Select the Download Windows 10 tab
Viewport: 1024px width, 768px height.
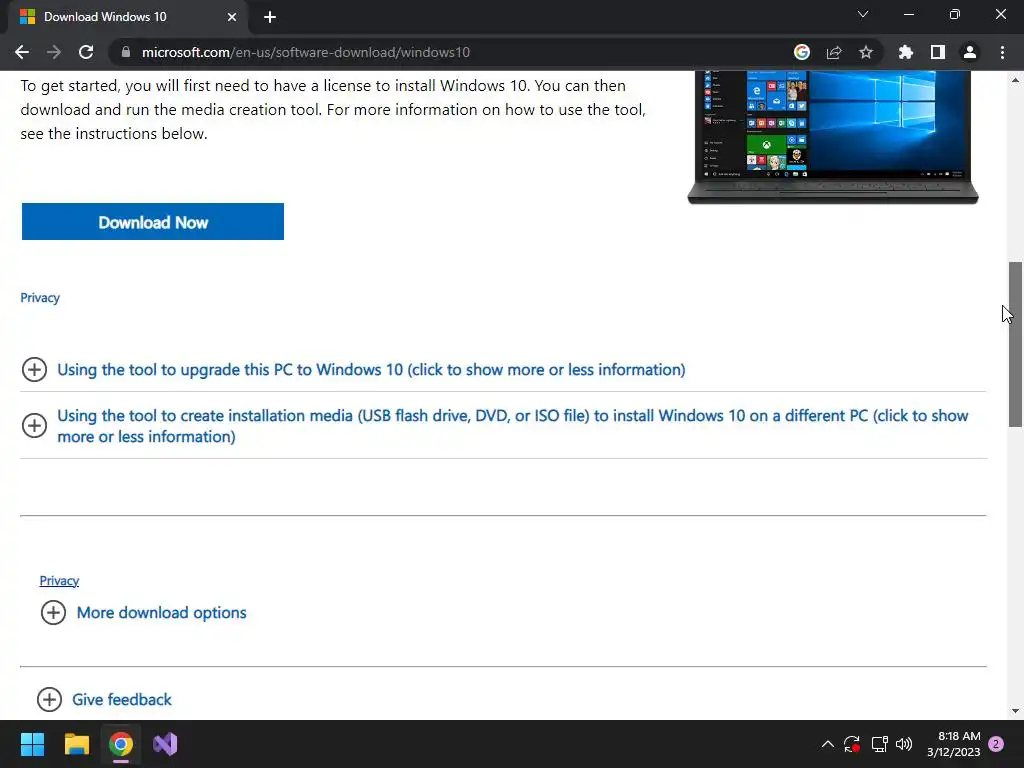[x=127, y=17]
